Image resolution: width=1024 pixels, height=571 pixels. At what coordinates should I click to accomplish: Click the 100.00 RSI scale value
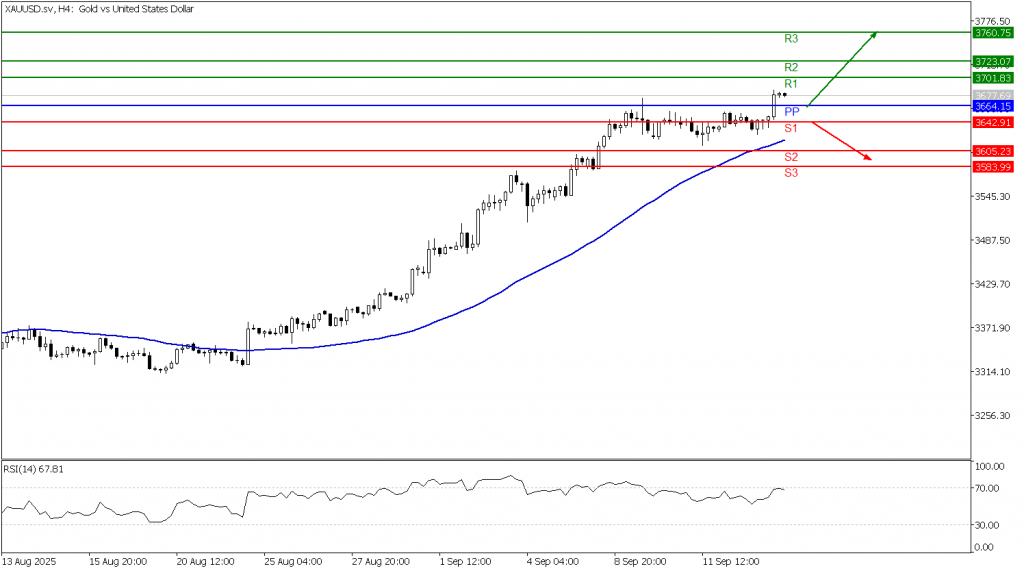coord(989,466)
